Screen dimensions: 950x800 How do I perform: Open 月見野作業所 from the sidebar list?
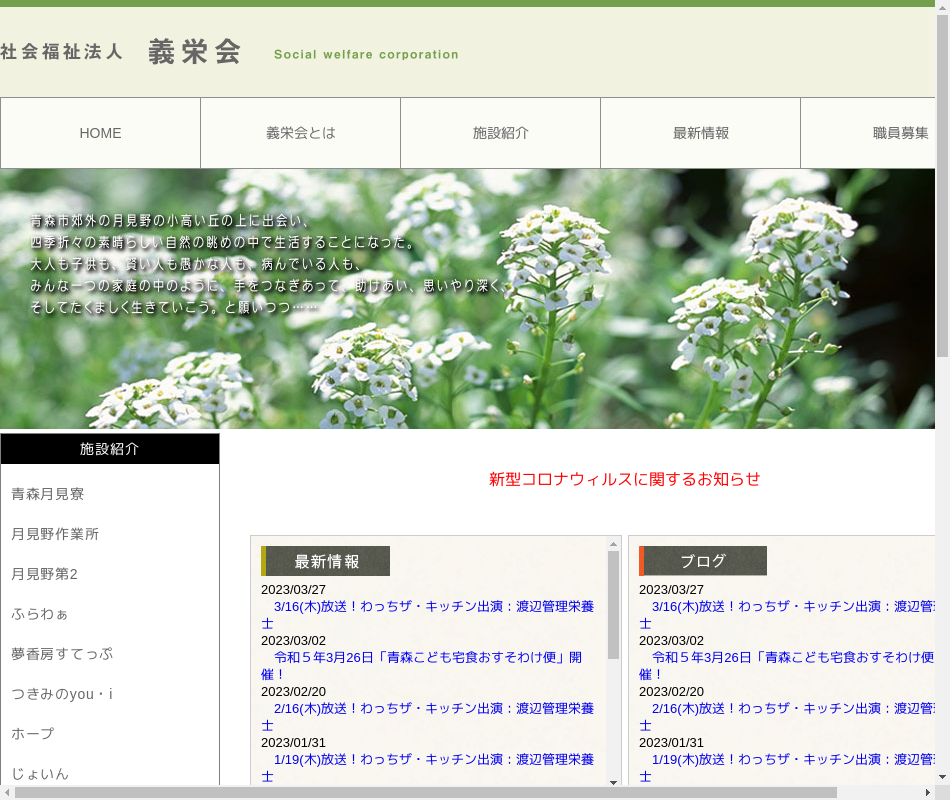pos(55,534)
